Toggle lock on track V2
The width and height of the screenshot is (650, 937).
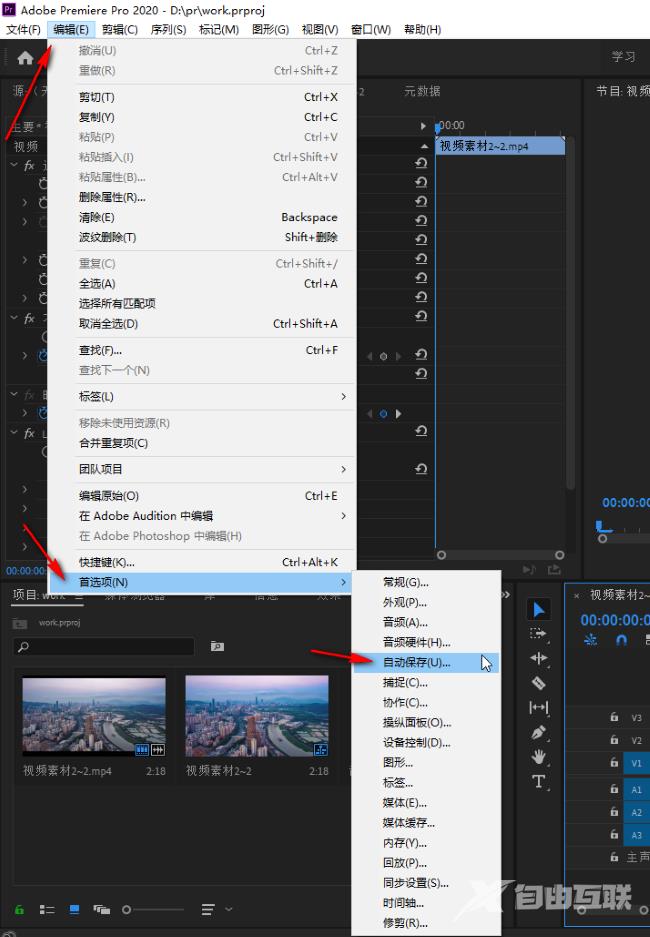pyautogui.click(x=614, y=740)
